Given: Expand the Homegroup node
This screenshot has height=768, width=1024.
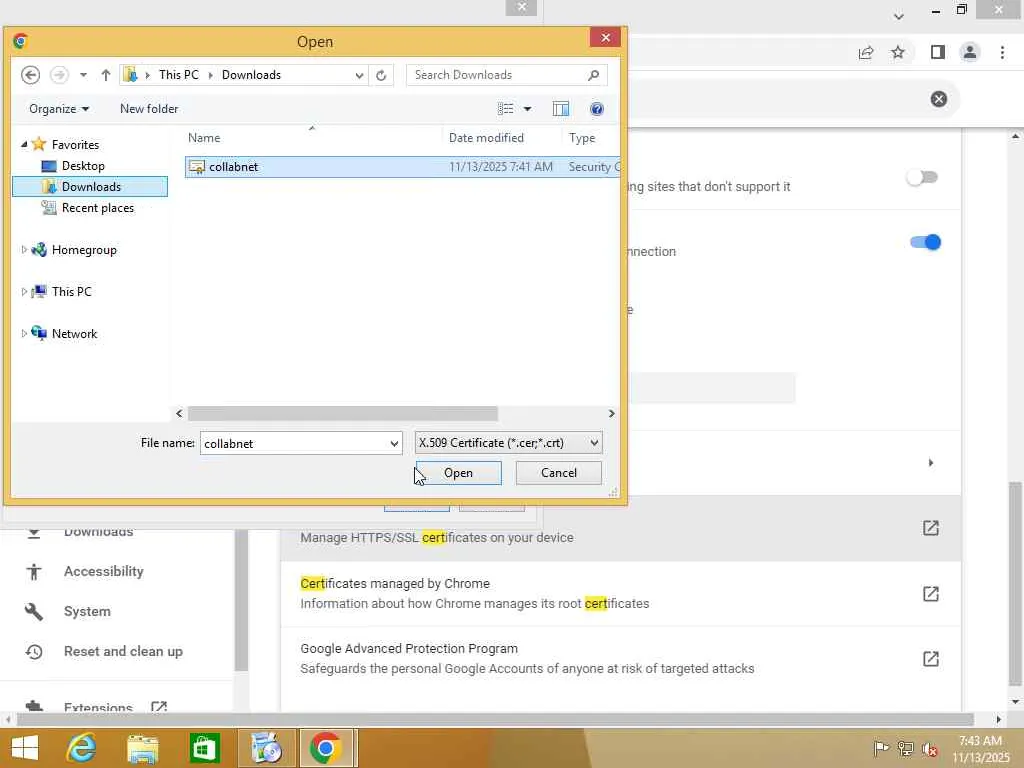Looking at the screenshot, I should pos(24,249).
